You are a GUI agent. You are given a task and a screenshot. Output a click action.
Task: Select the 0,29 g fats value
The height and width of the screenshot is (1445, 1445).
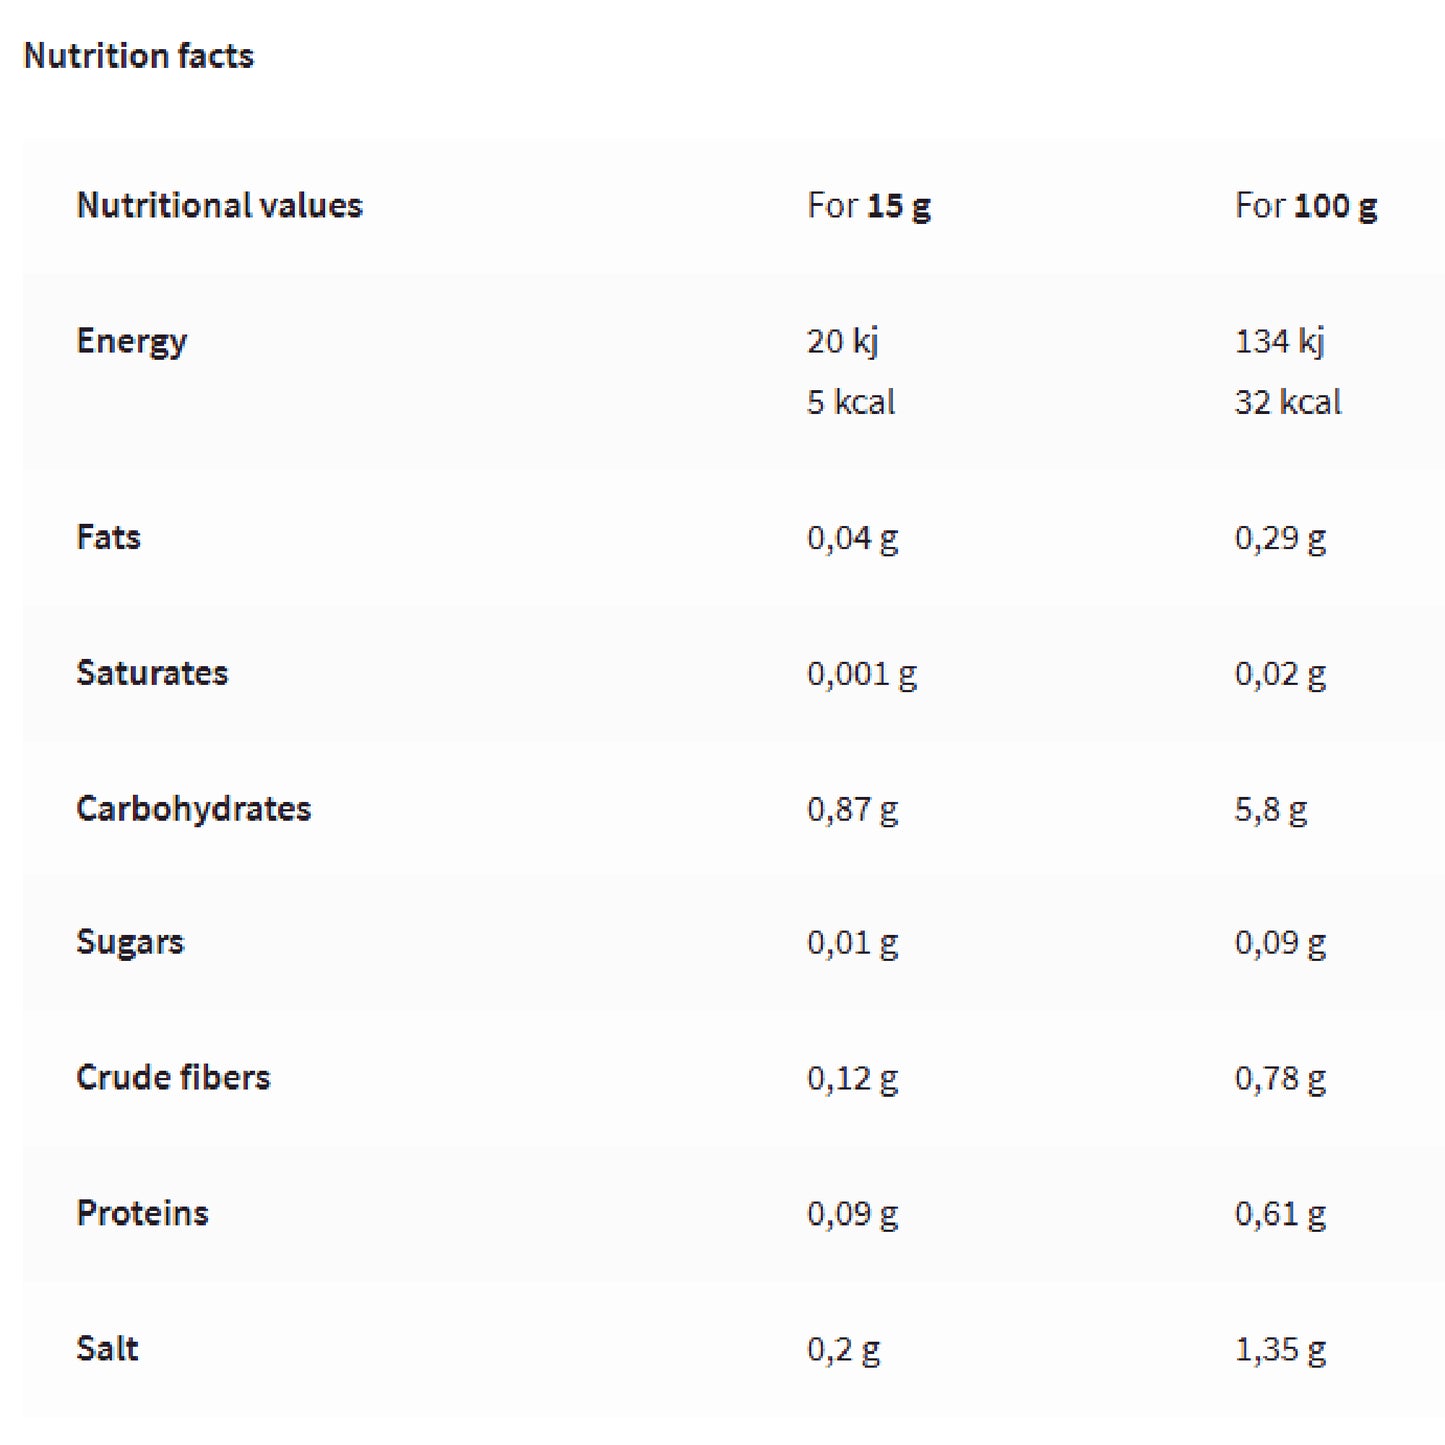click(x=1279, y=538)
